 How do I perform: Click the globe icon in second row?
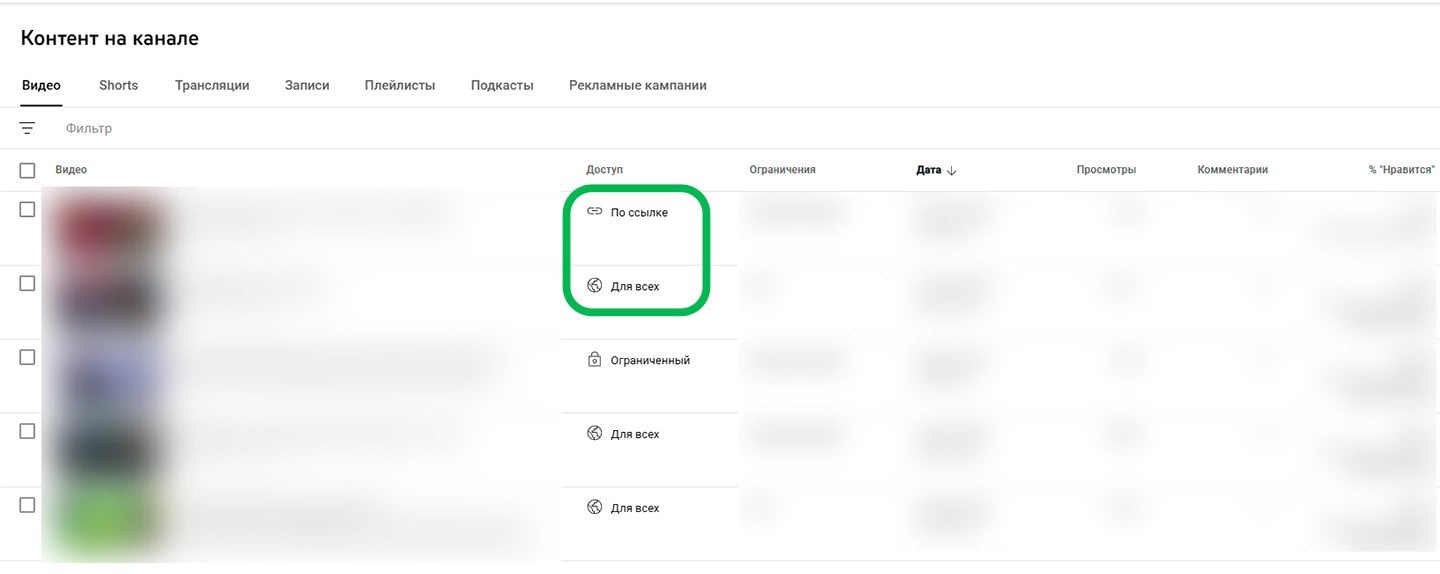pos(594,286)
